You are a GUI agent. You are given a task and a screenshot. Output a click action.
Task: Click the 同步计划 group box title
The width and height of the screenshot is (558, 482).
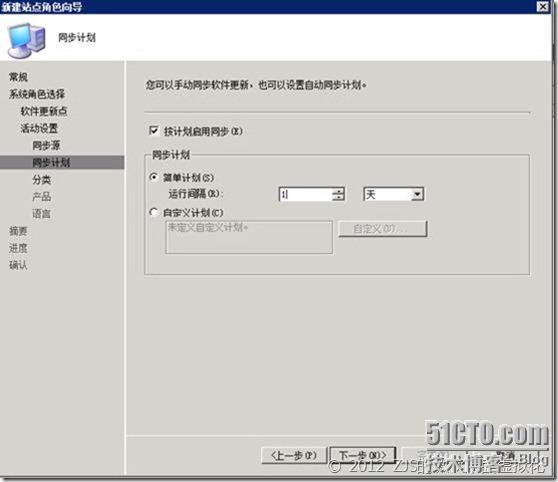tap(171, 155)
